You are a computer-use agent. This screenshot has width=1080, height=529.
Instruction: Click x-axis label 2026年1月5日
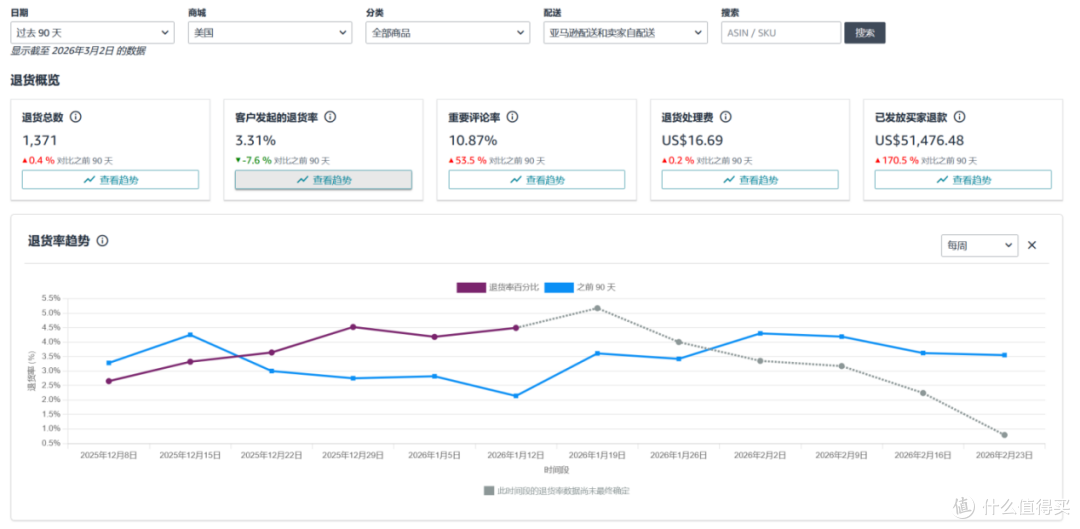435,455
